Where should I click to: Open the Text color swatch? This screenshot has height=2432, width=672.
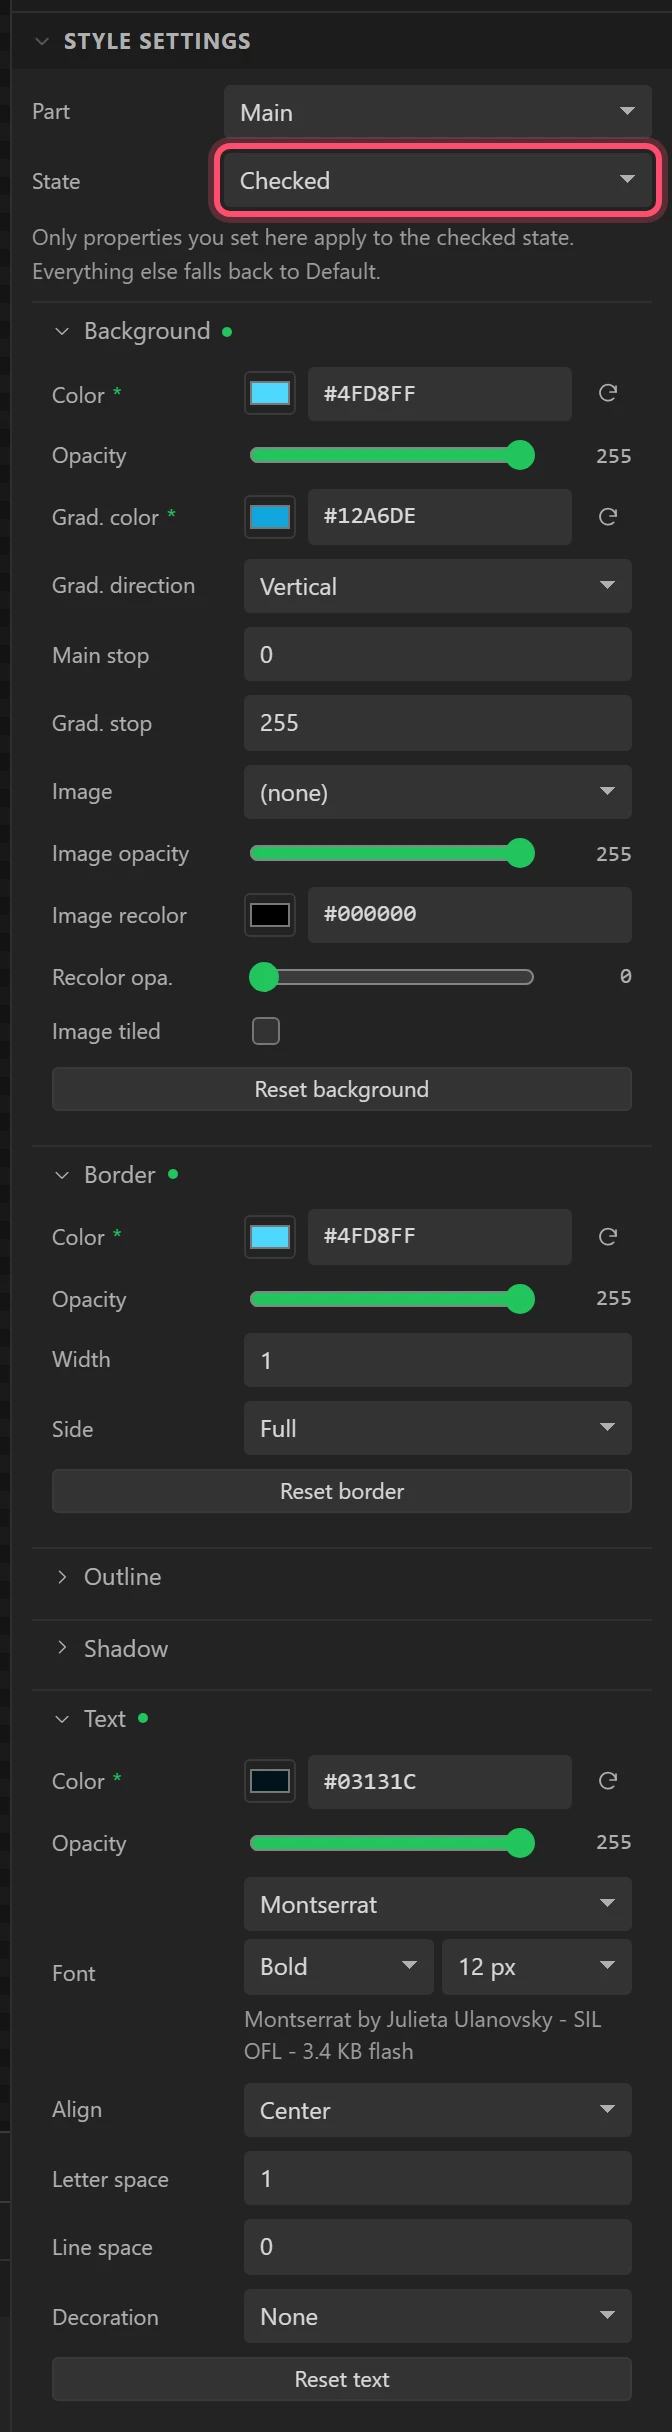point(270,1781)
